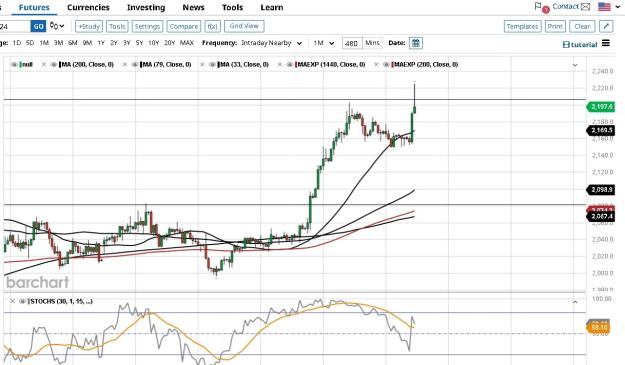Remove the STOCHS study panel
625x365 pixels.
(13, 301)
